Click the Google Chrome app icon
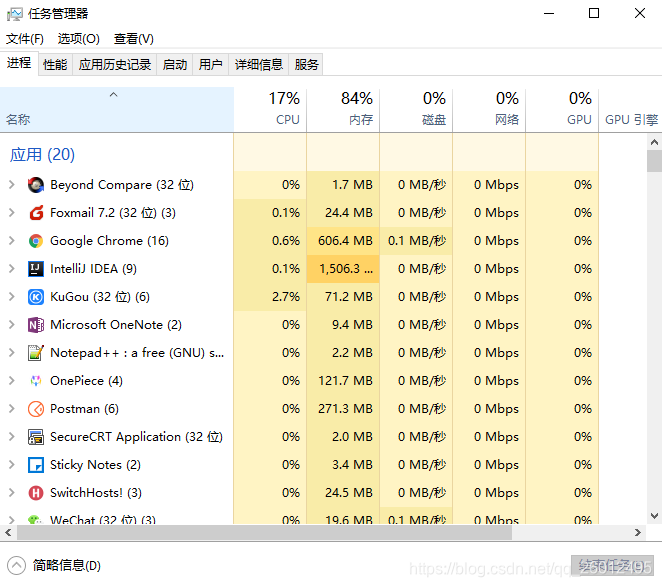 coord(36,241)
